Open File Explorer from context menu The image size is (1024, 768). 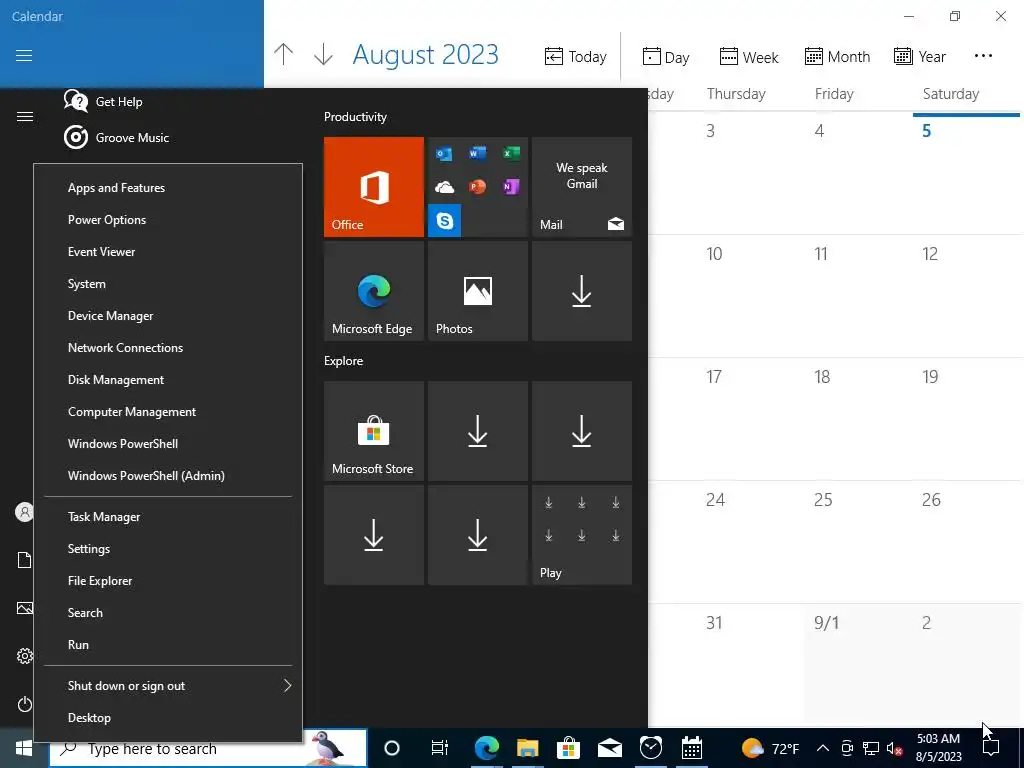pos(168,581)
